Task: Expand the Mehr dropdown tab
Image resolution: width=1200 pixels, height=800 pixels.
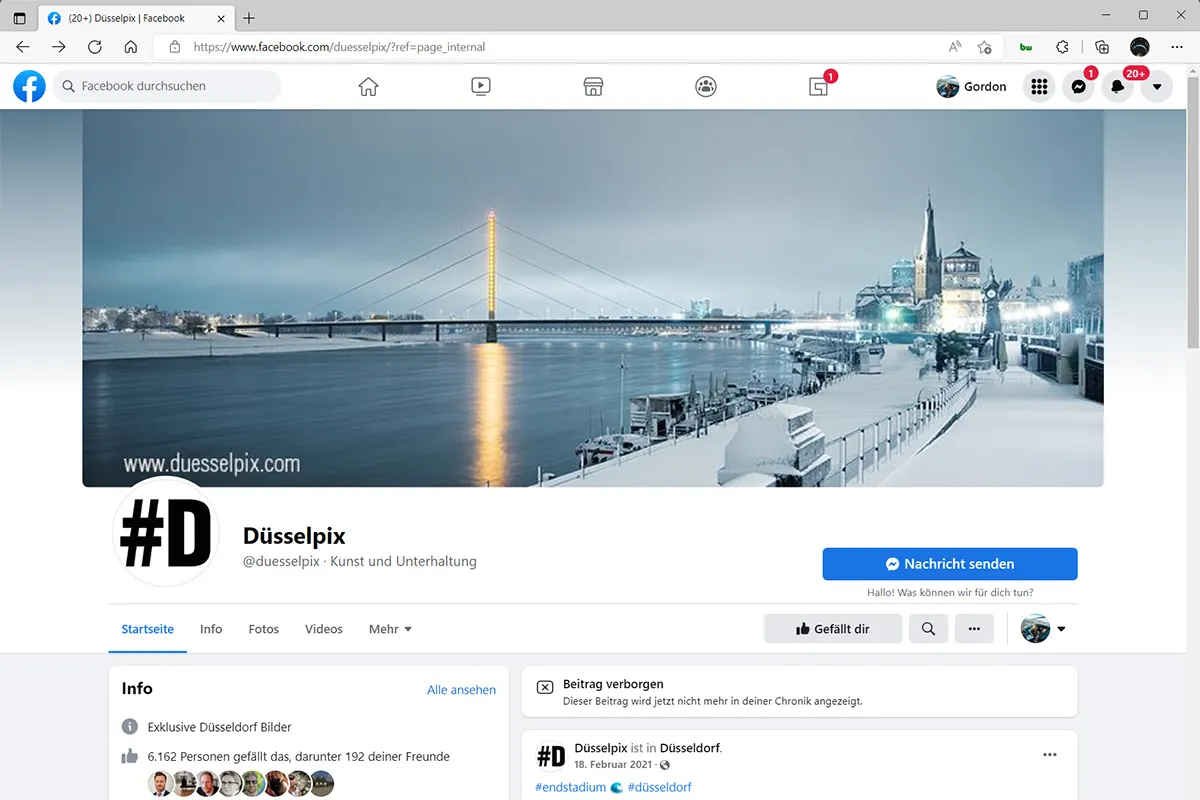Action: 390,629
